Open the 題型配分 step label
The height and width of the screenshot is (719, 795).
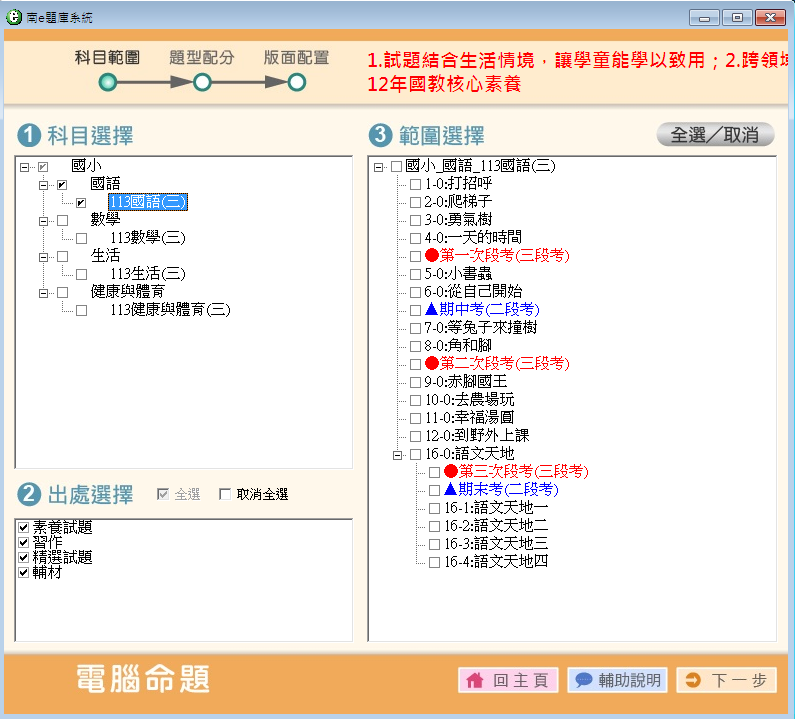coord(202,57)
